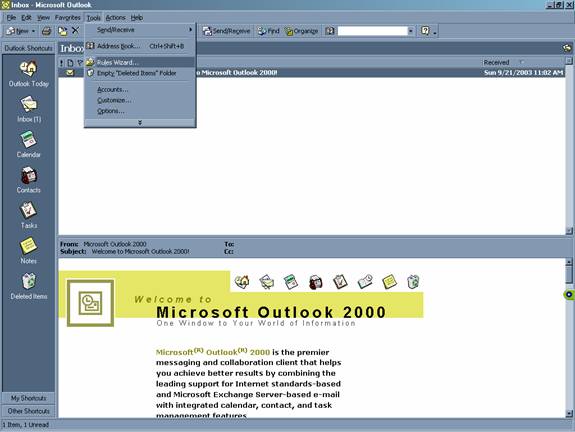Open Notes shortcut in Outlook bar

click(29, 251)
